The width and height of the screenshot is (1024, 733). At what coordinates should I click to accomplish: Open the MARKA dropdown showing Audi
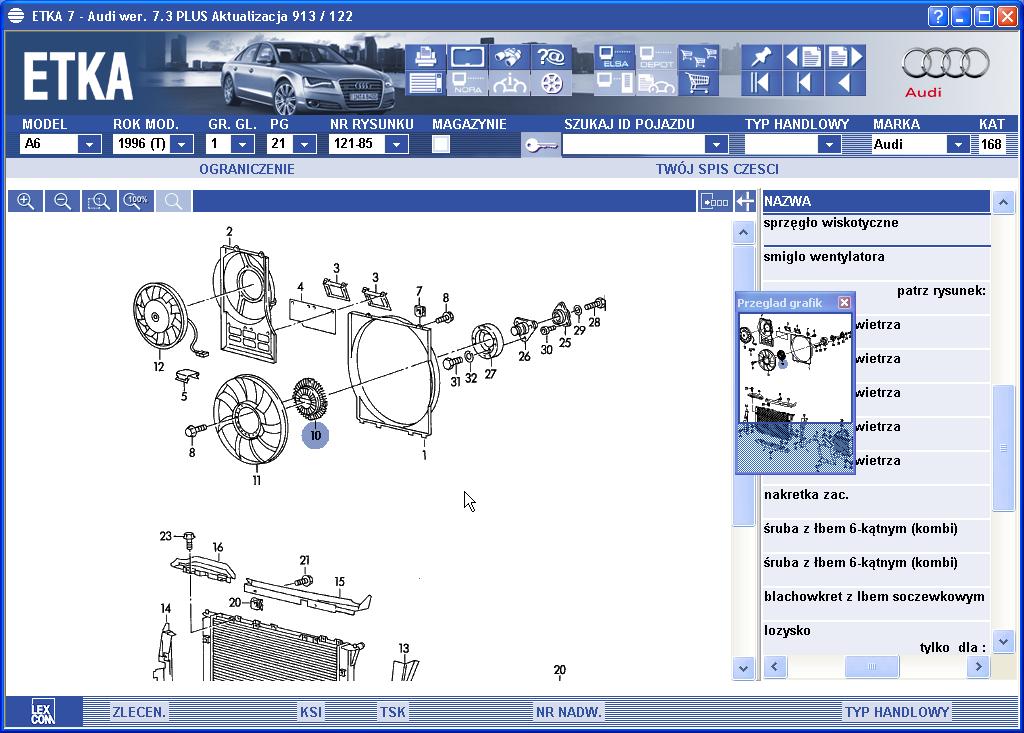(957, 144)
